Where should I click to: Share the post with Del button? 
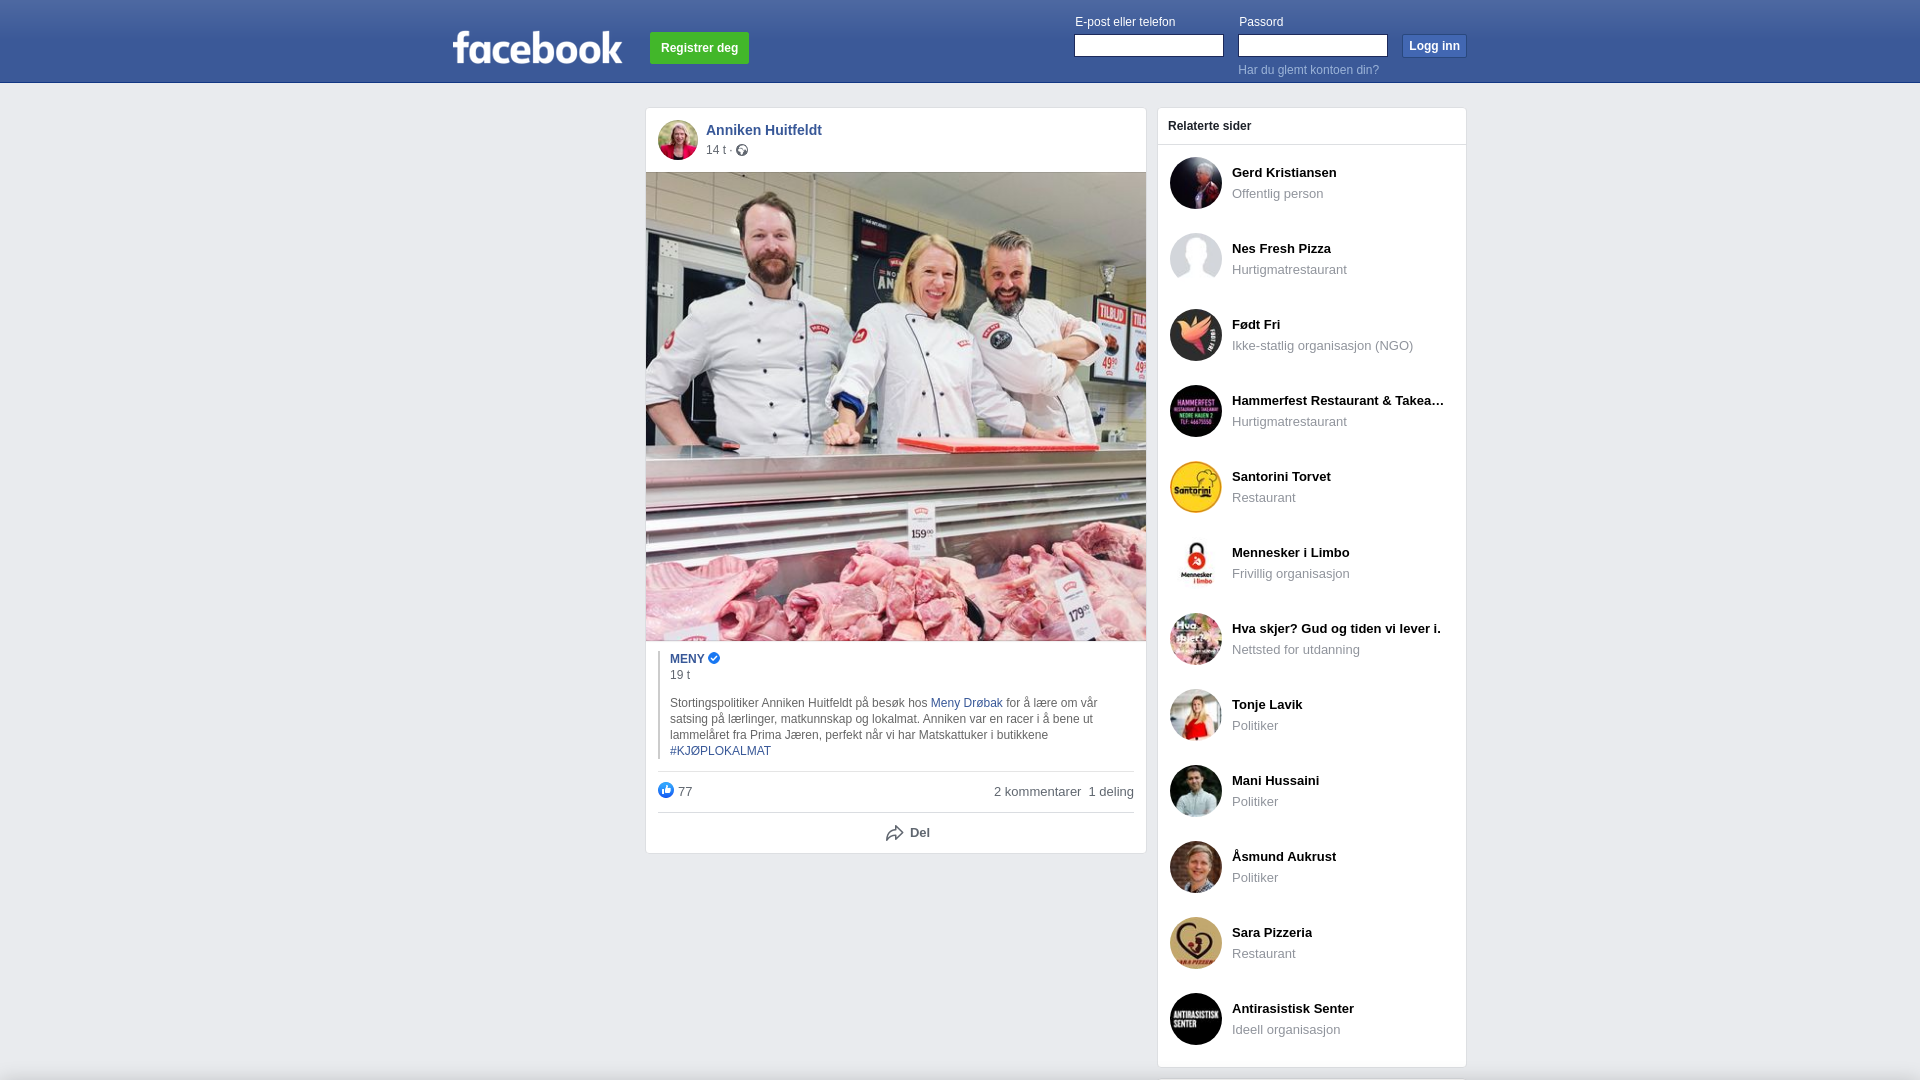tap(908, 833)
